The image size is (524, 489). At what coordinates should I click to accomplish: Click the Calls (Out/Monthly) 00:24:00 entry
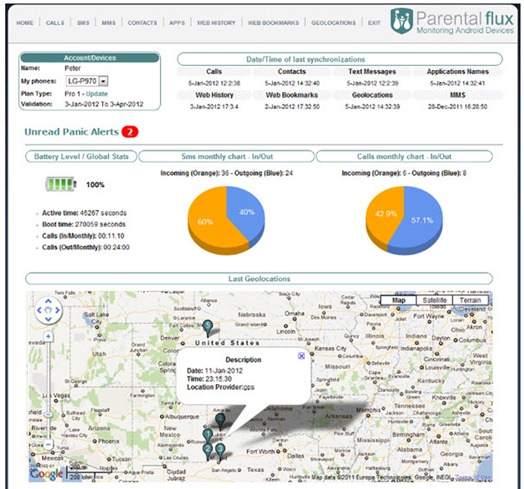click(86, 247)
